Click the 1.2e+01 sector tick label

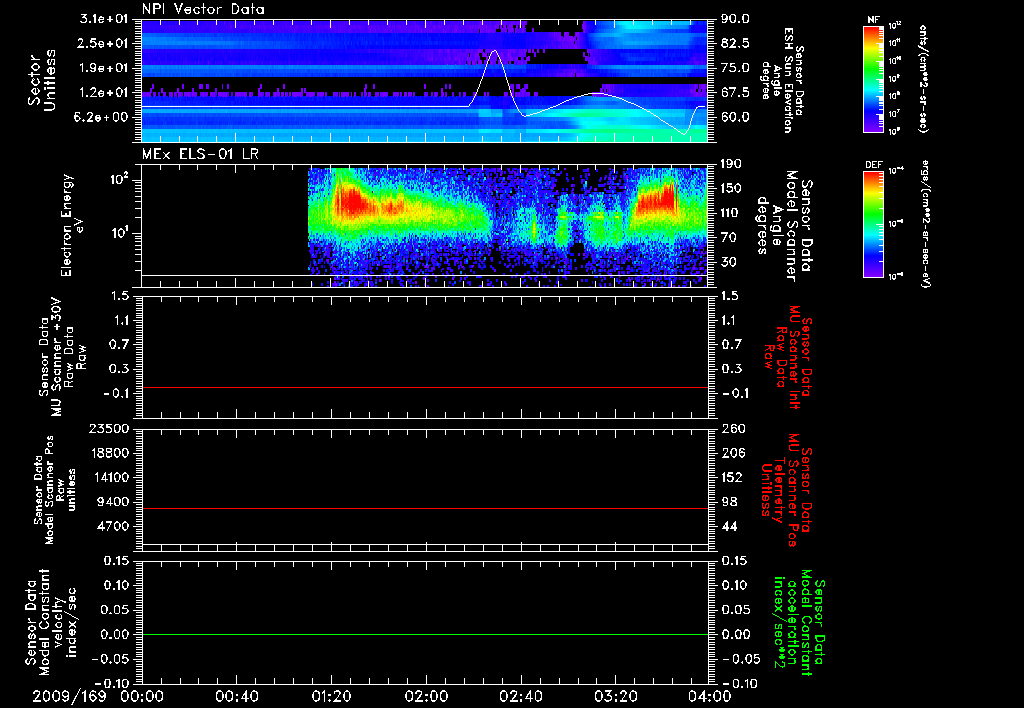105,92
